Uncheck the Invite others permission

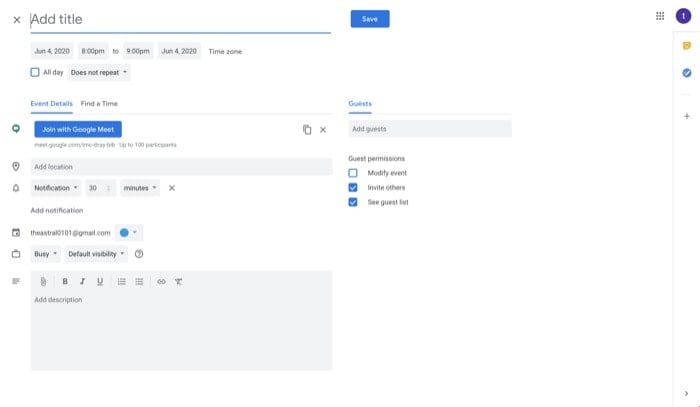[x=353, y=187]
